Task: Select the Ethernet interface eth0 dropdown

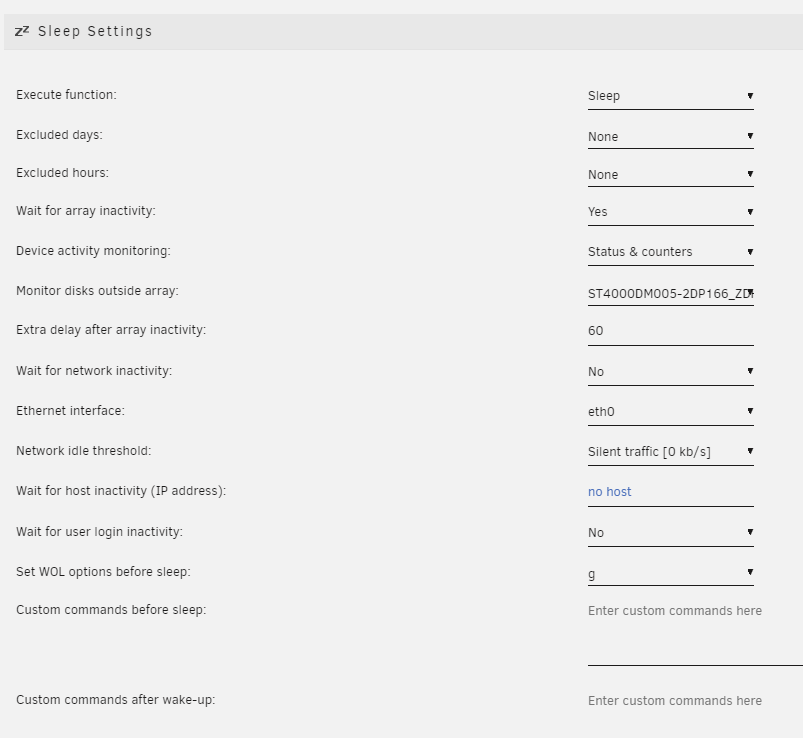Action: pyautogui.click(x=670, y=412)
